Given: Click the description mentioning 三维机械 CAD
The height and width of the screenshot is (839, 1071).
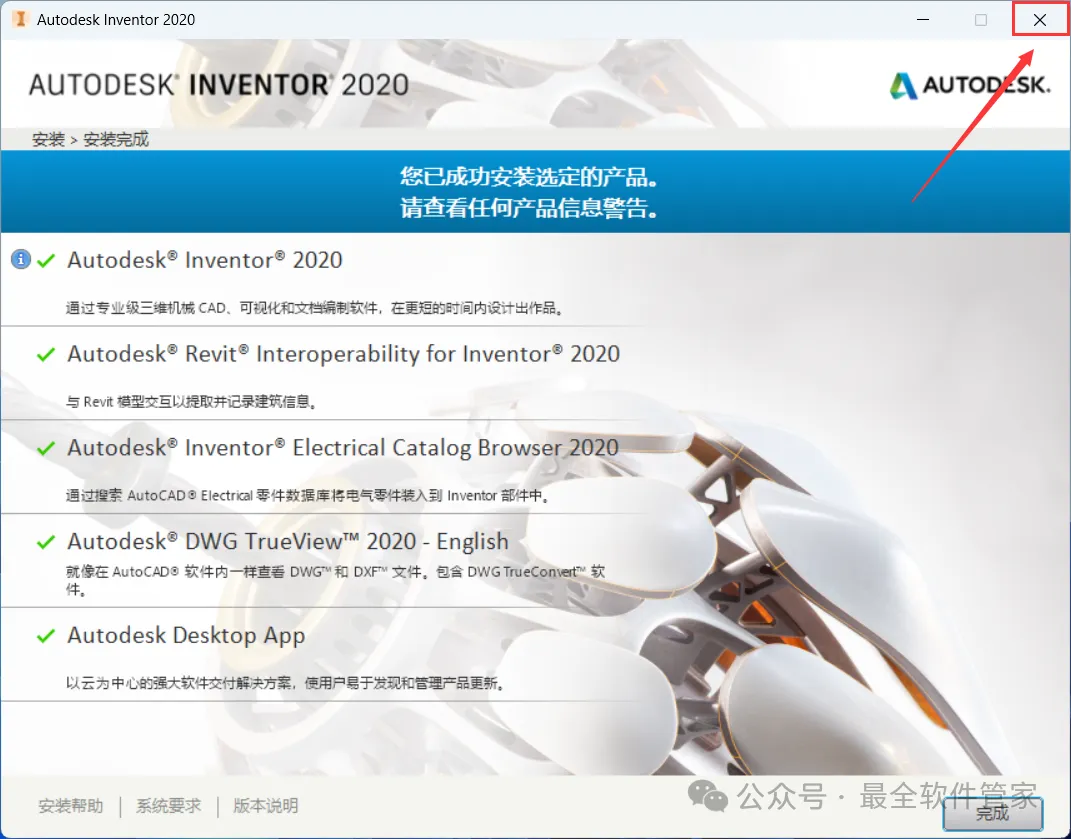Looking at the screenshot, I should (x=316, y=308).
